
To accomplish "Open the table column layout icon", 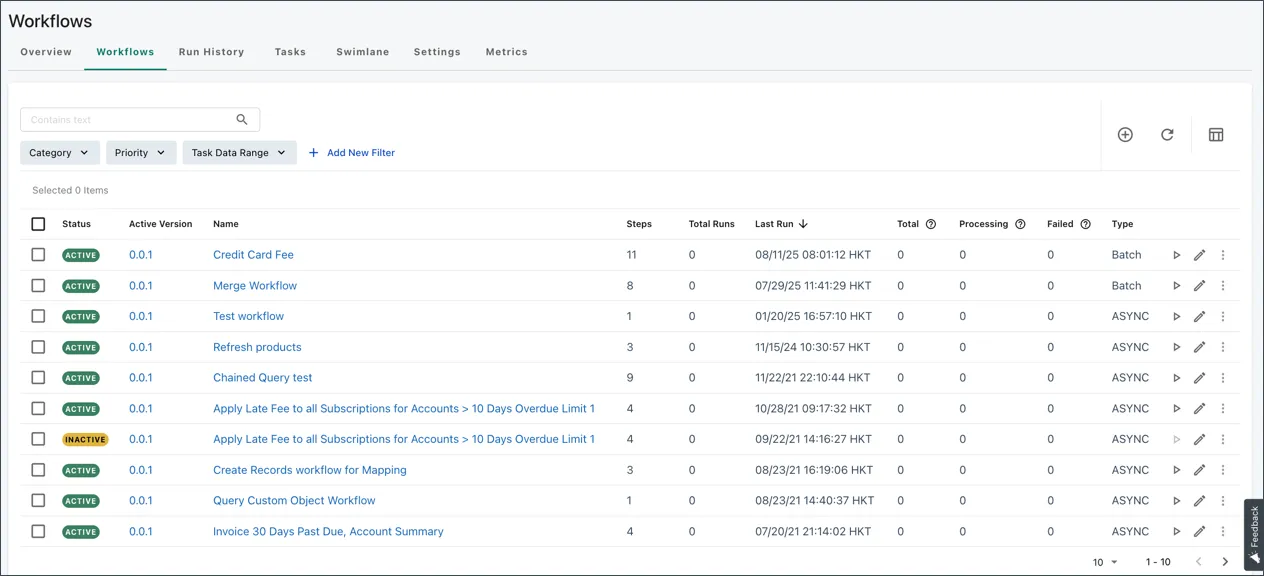I will coord(1216,135).
